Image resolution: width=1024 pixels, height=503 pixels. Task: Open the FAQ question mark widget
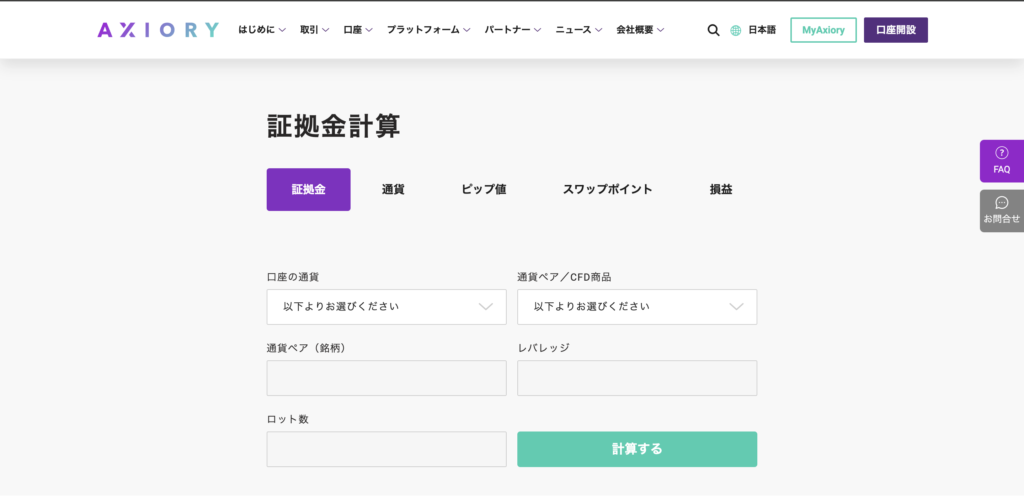pos(1002,161)
